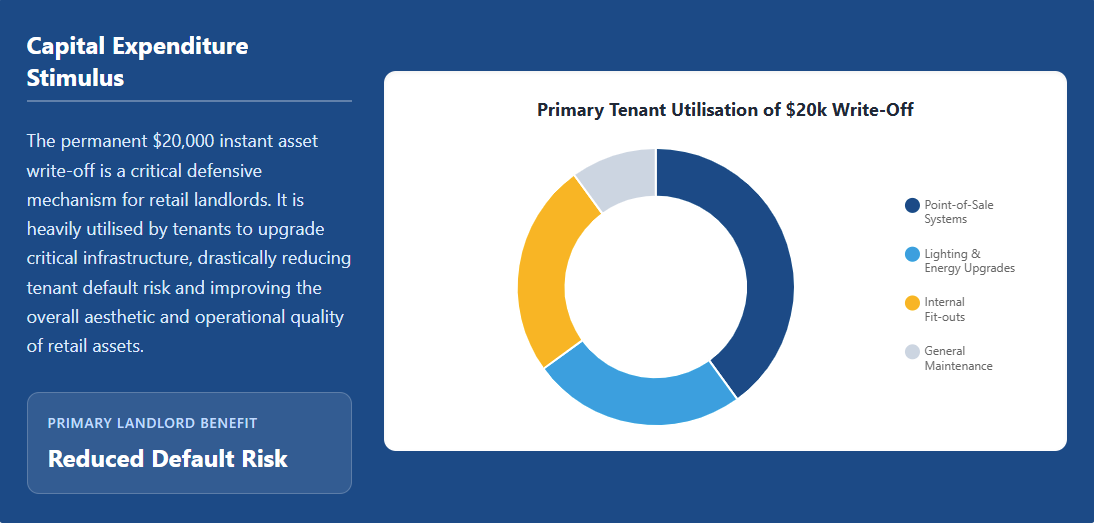This screenshot has width=1094, height=523.
Task: Click the Primary Landlord Benefit label
Action: (x=152, y=423)
